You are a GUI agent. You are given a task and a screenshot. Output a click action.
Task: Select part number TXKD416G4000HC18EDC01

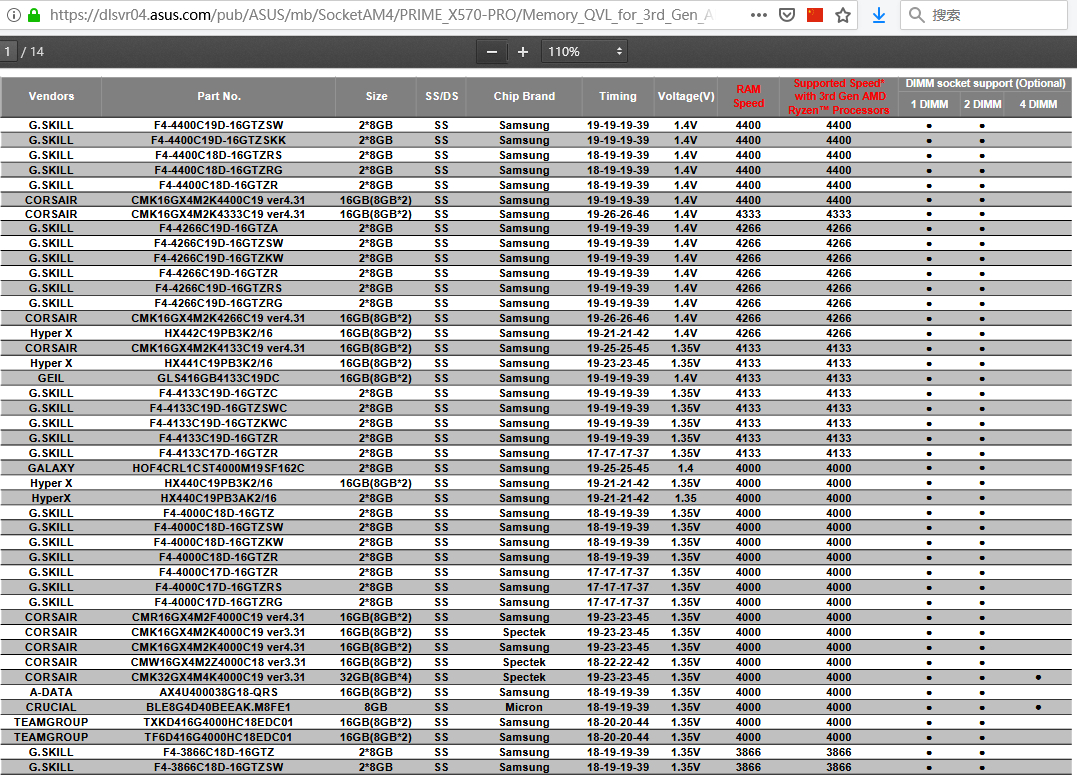[218, 722]
